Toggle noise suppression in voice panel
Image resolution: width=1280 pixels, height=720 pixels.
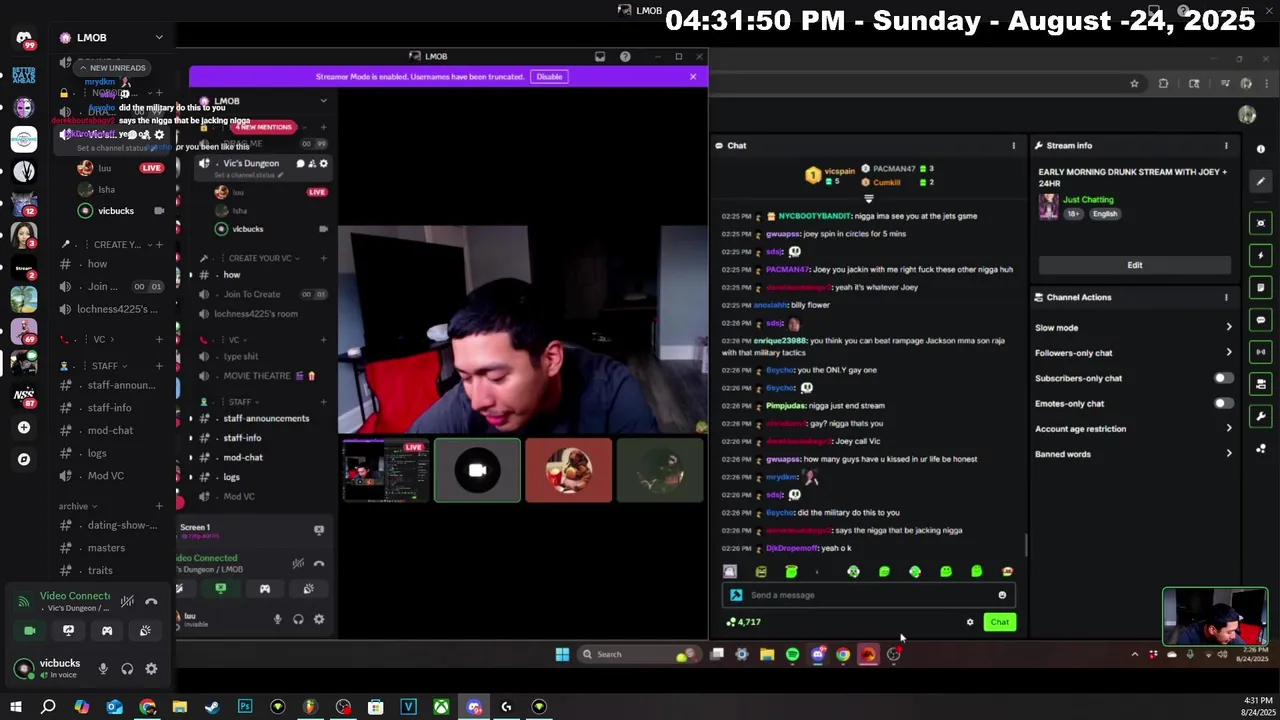(127, 601)
